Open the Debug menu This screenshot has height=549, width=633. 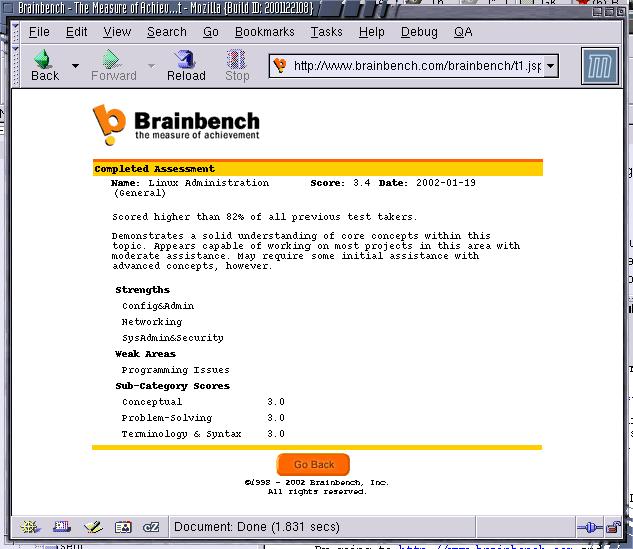coord(419,32)
